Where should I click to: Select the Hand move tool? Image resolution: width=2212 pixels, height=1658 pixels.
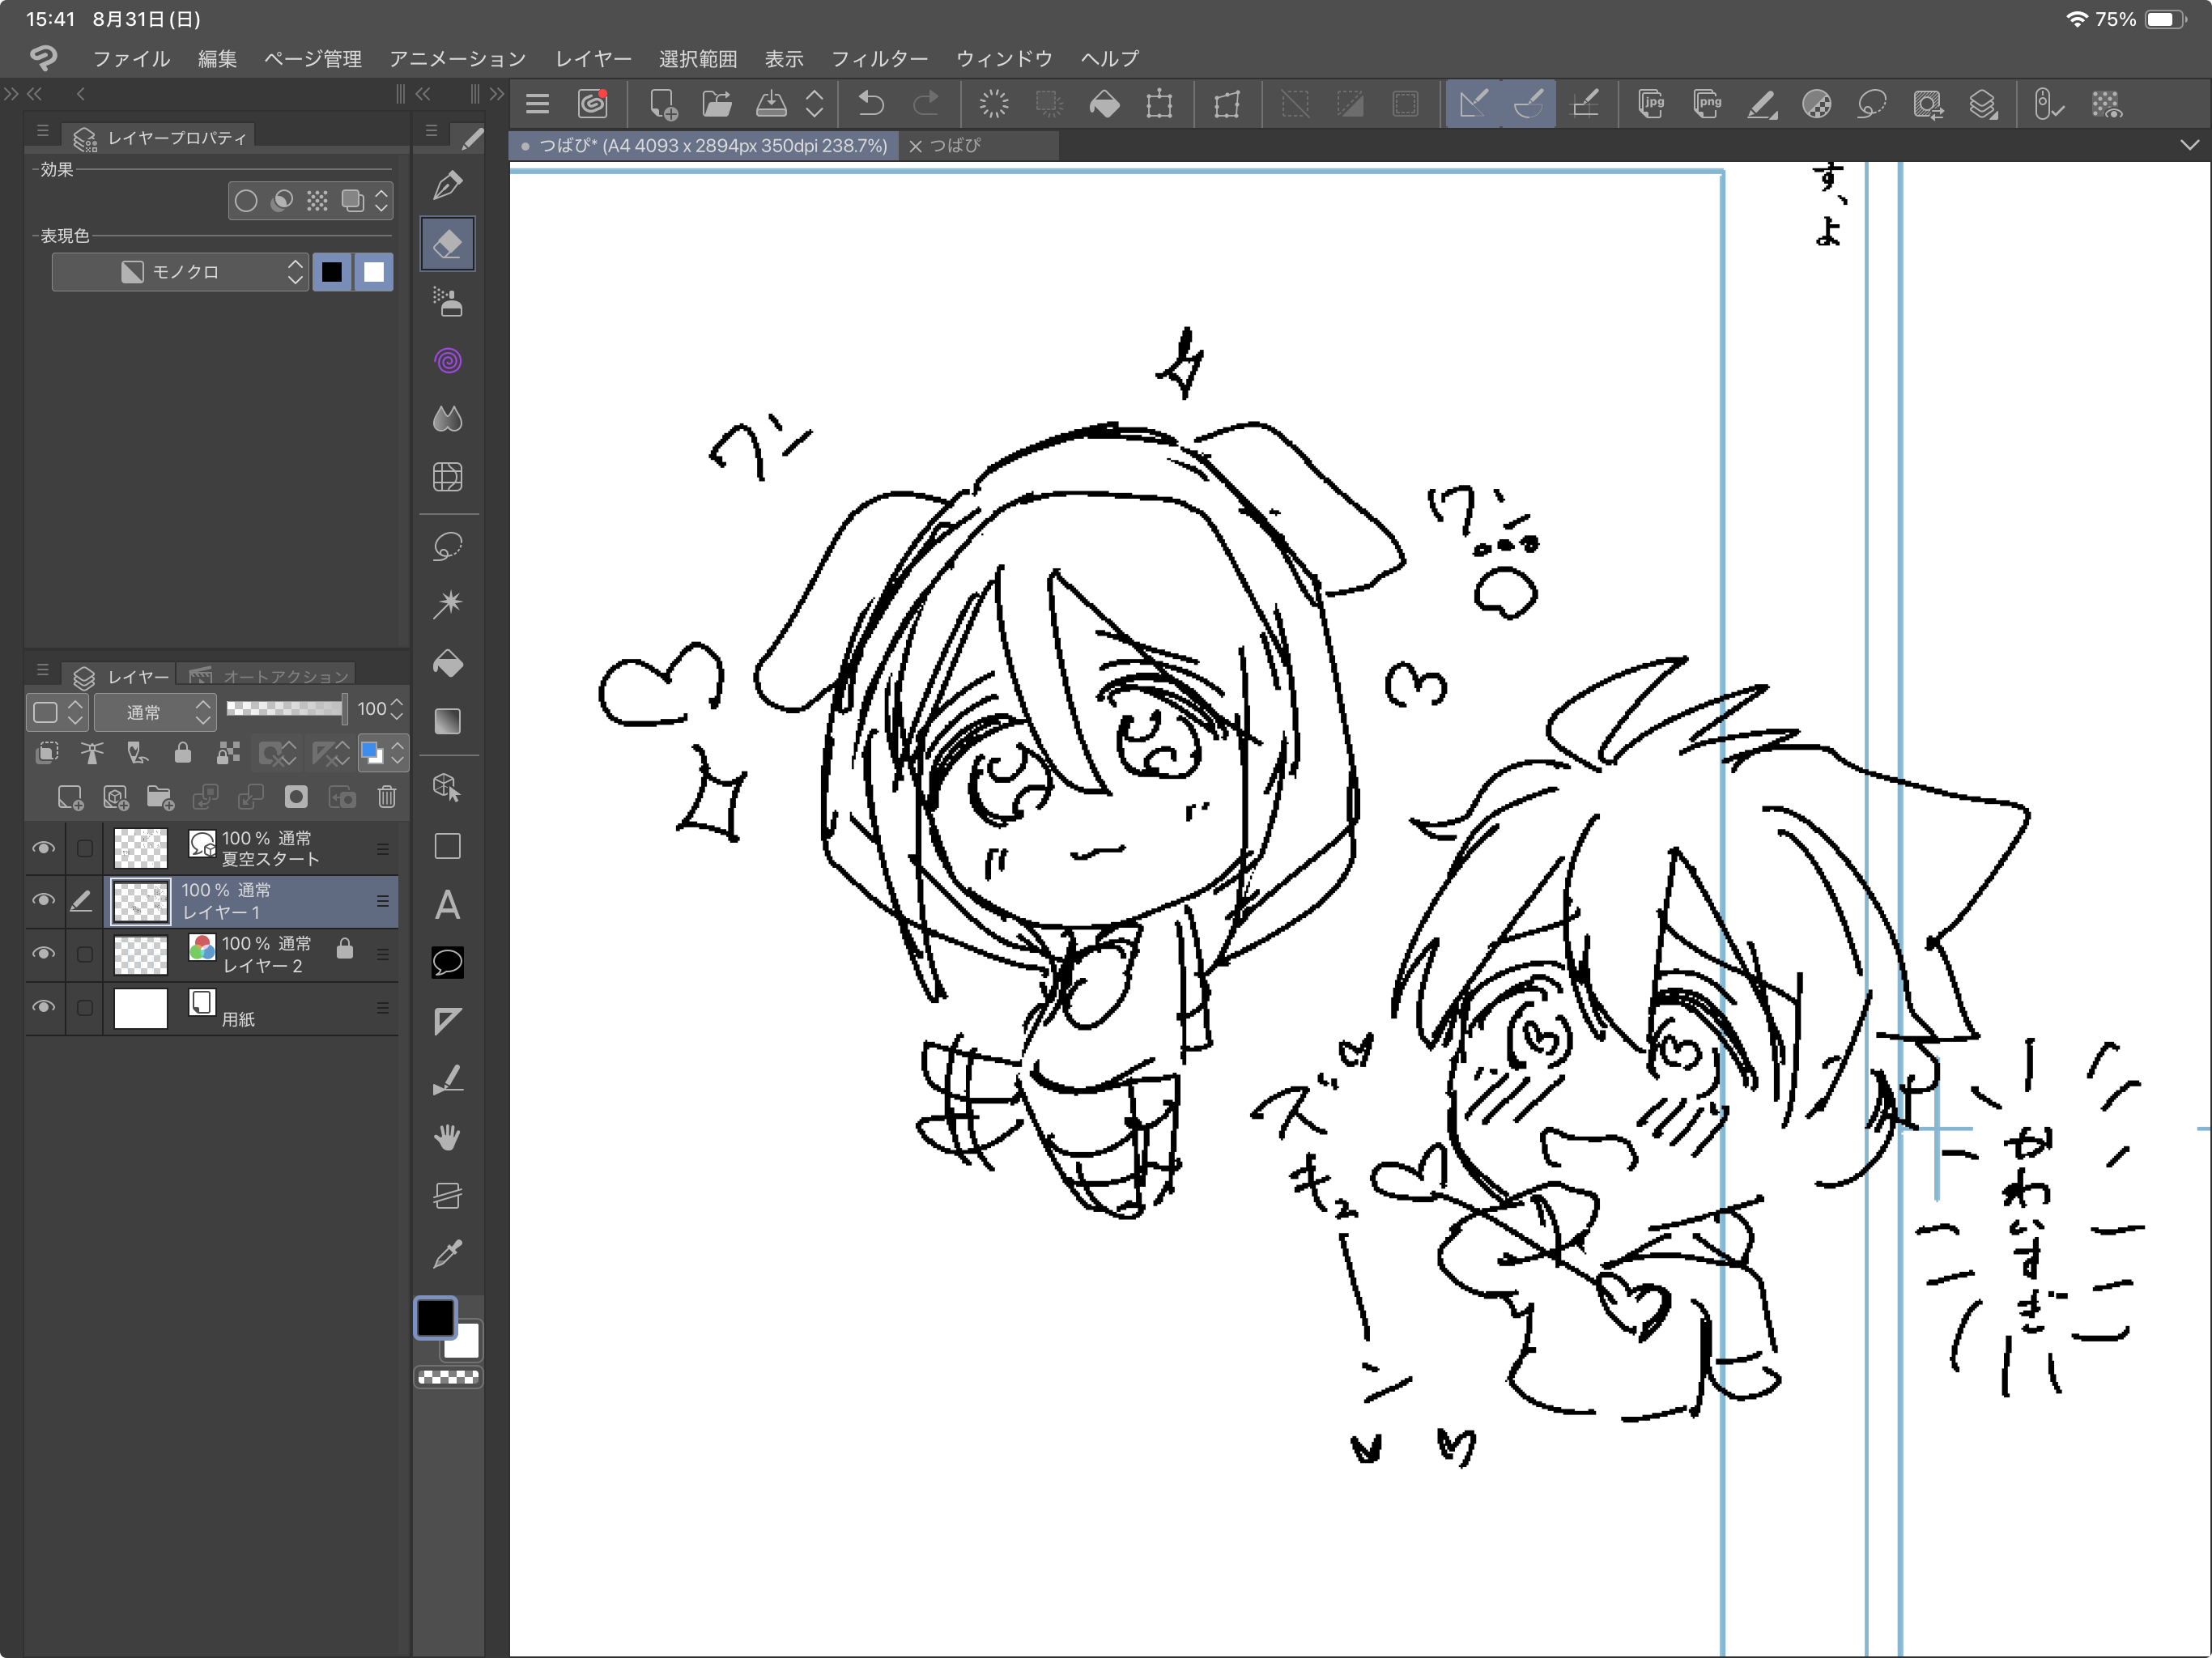pyautogui.click(x=447, y=1137)
